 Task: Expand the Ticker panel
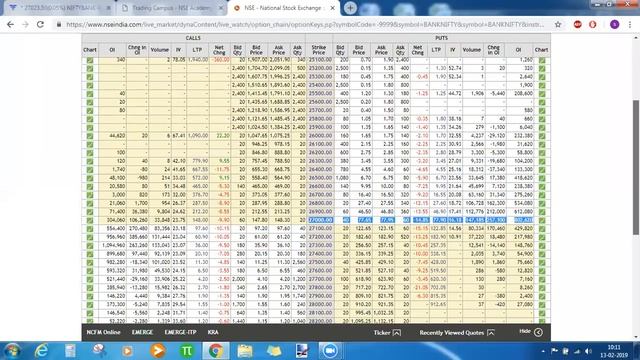[387, 333]
